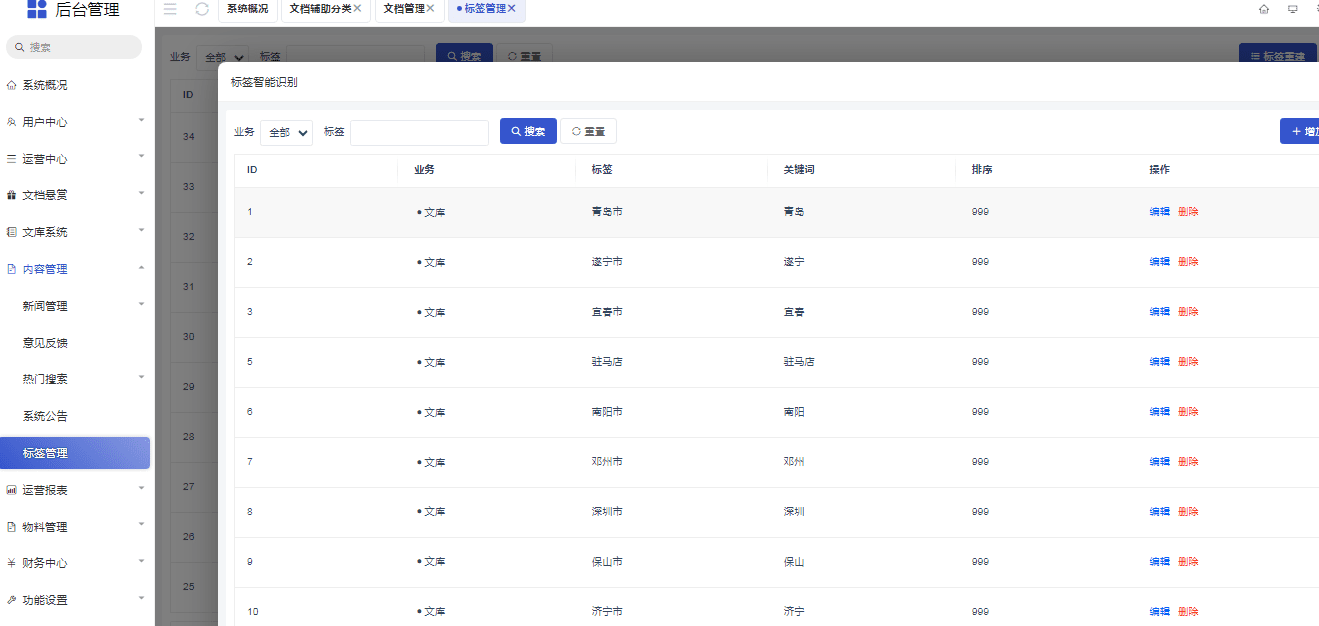Close the 文档辅助分类 tab
Screen dimensions: 1319x626
pos(358,8)
